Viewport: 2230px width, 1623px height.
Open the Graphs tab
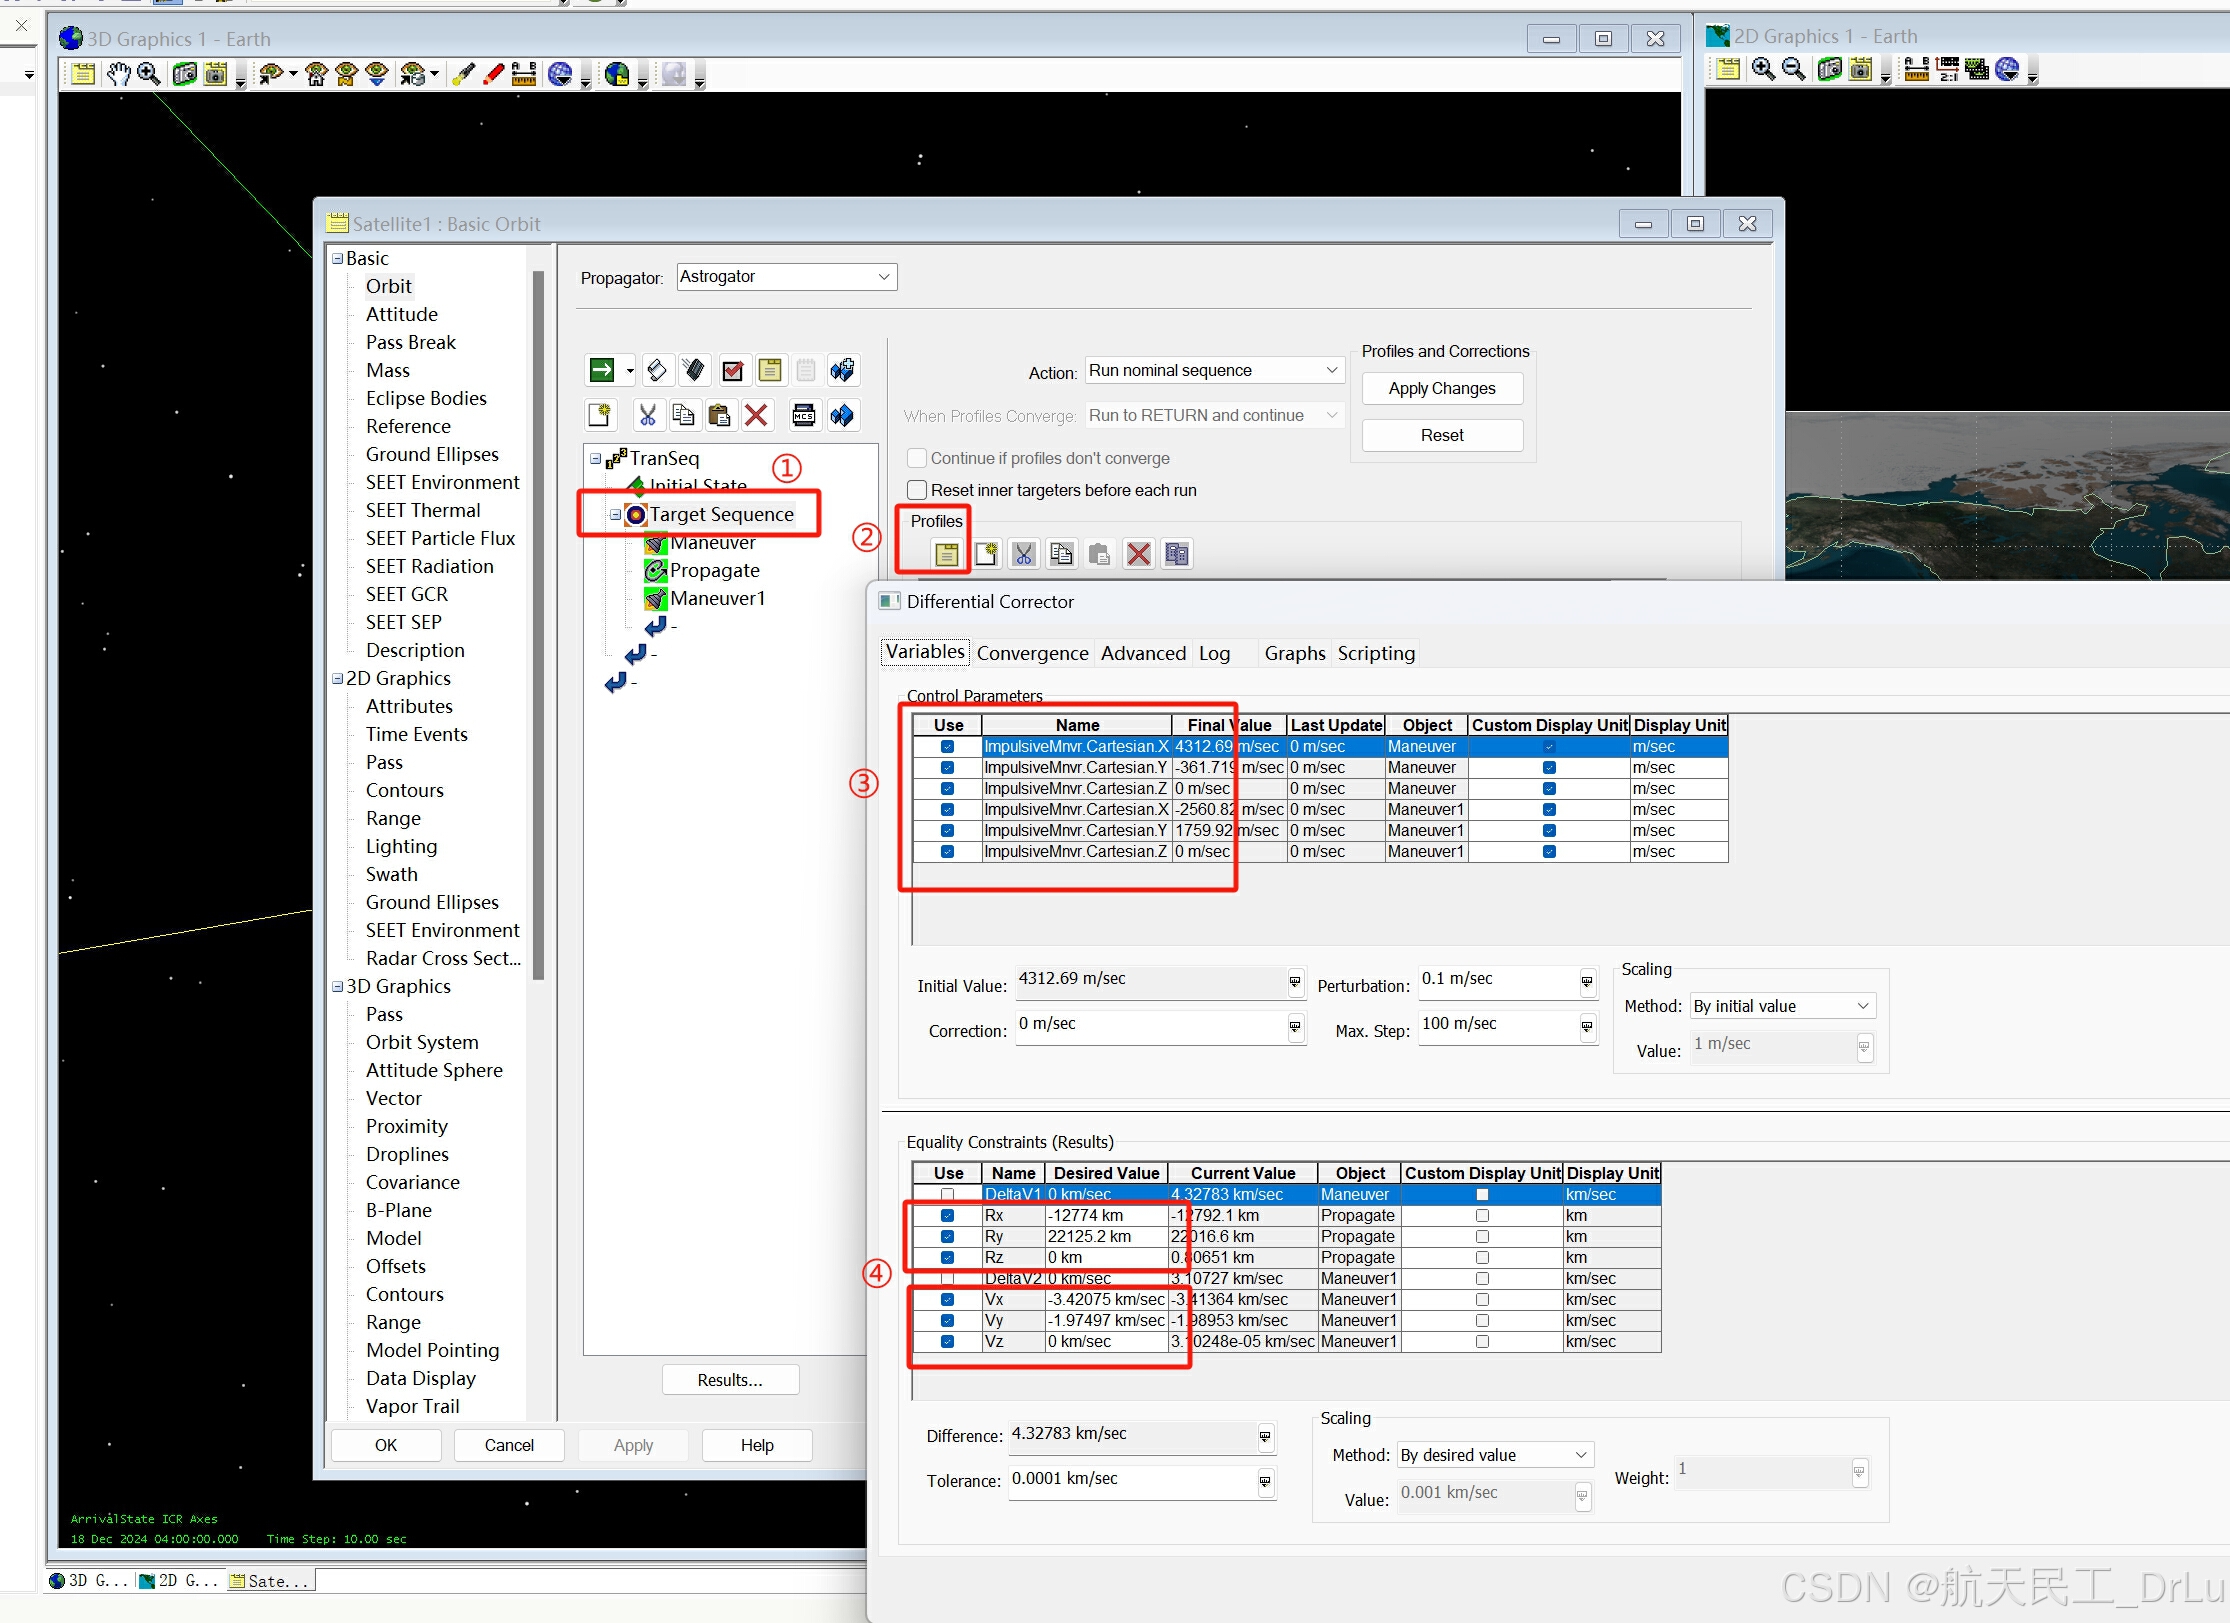pos(1294,653)
